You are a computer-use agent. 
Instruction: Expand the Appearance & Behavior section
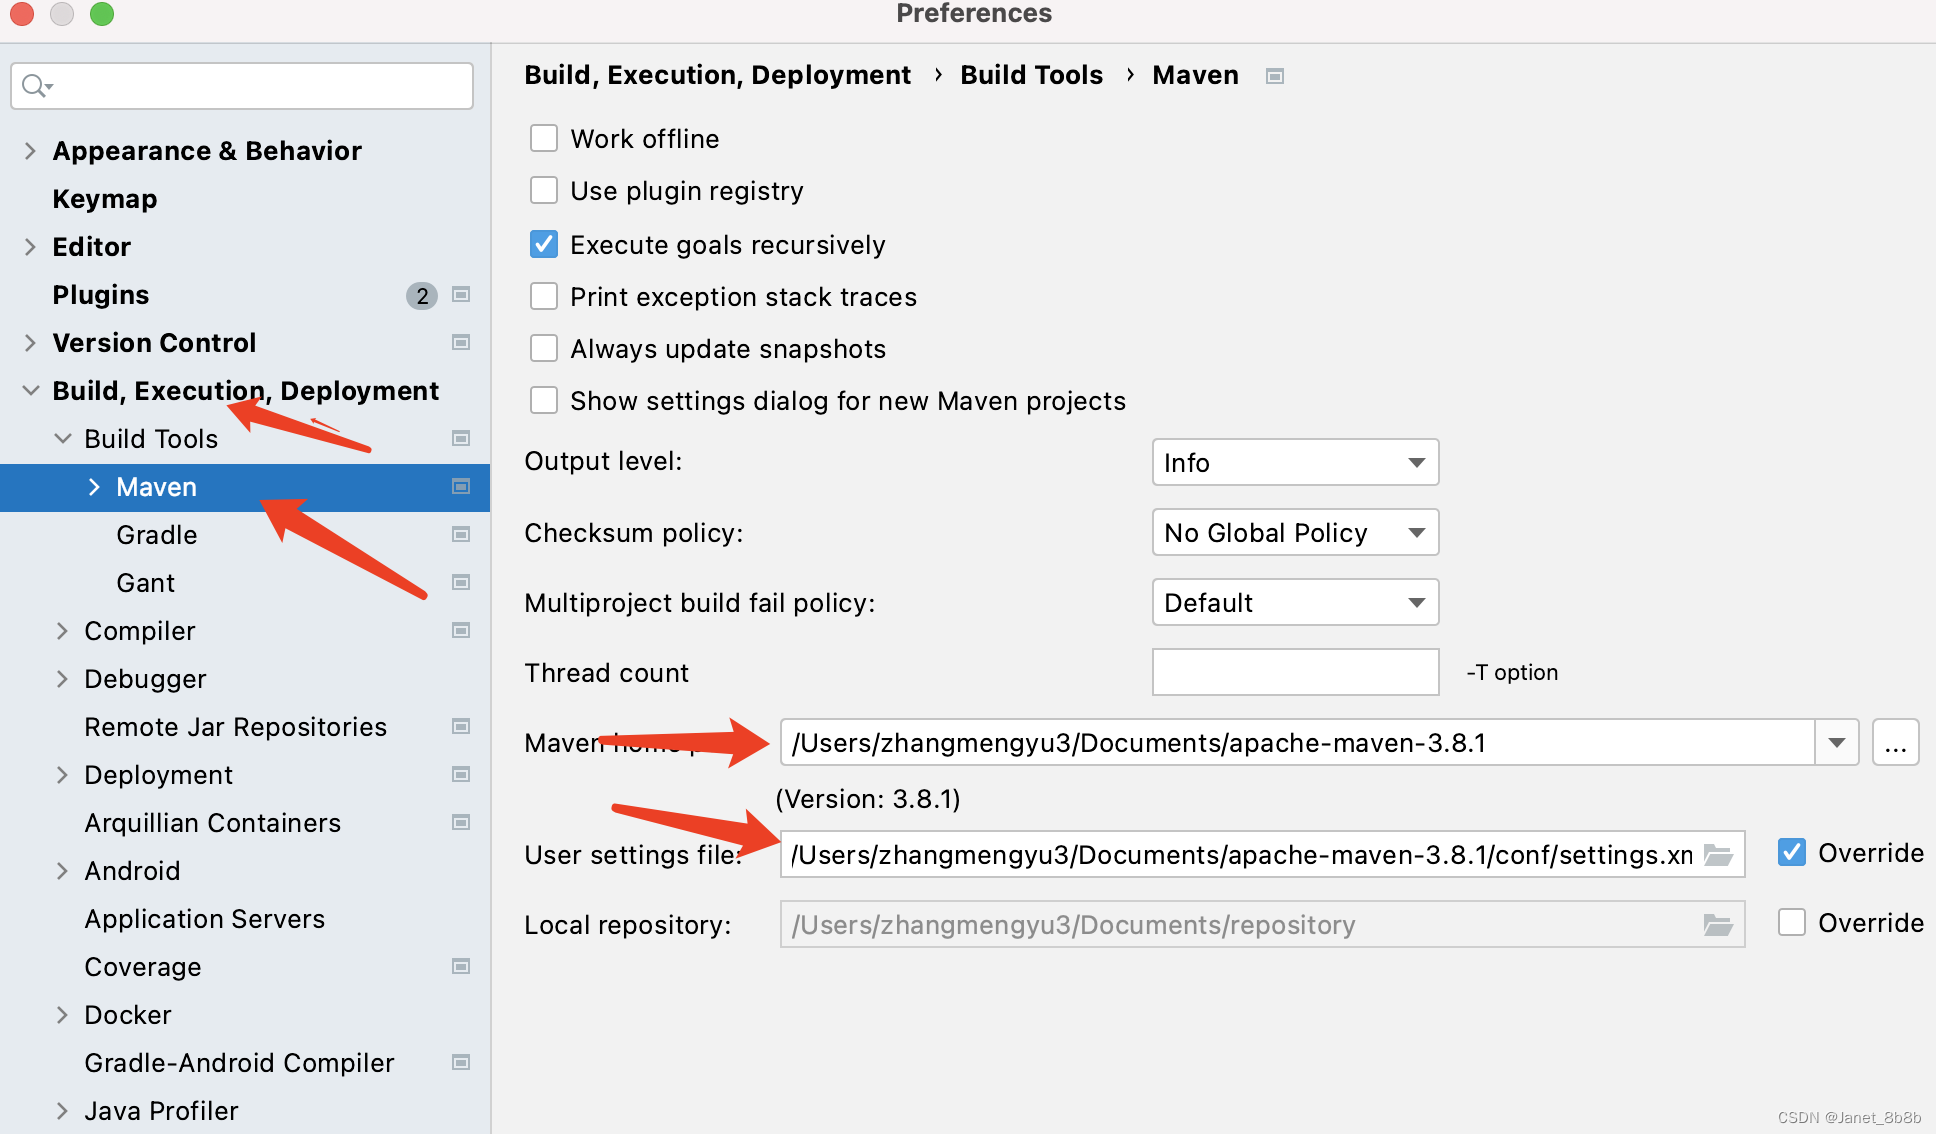point(30,151)
